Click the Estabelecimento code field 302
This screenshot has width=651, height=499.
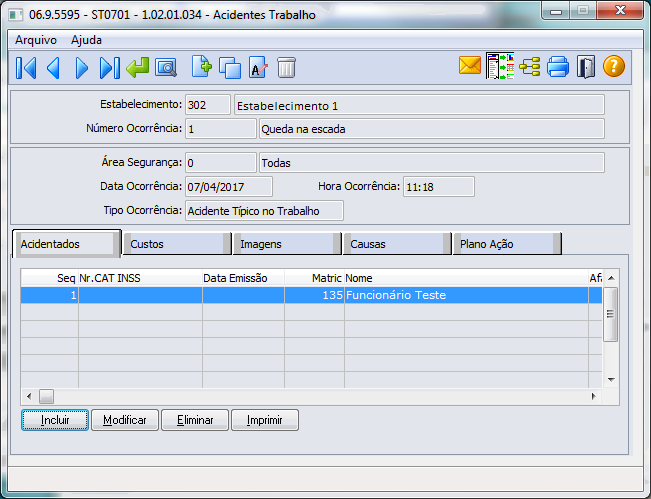pyautogui.click(x=208, y=105)
